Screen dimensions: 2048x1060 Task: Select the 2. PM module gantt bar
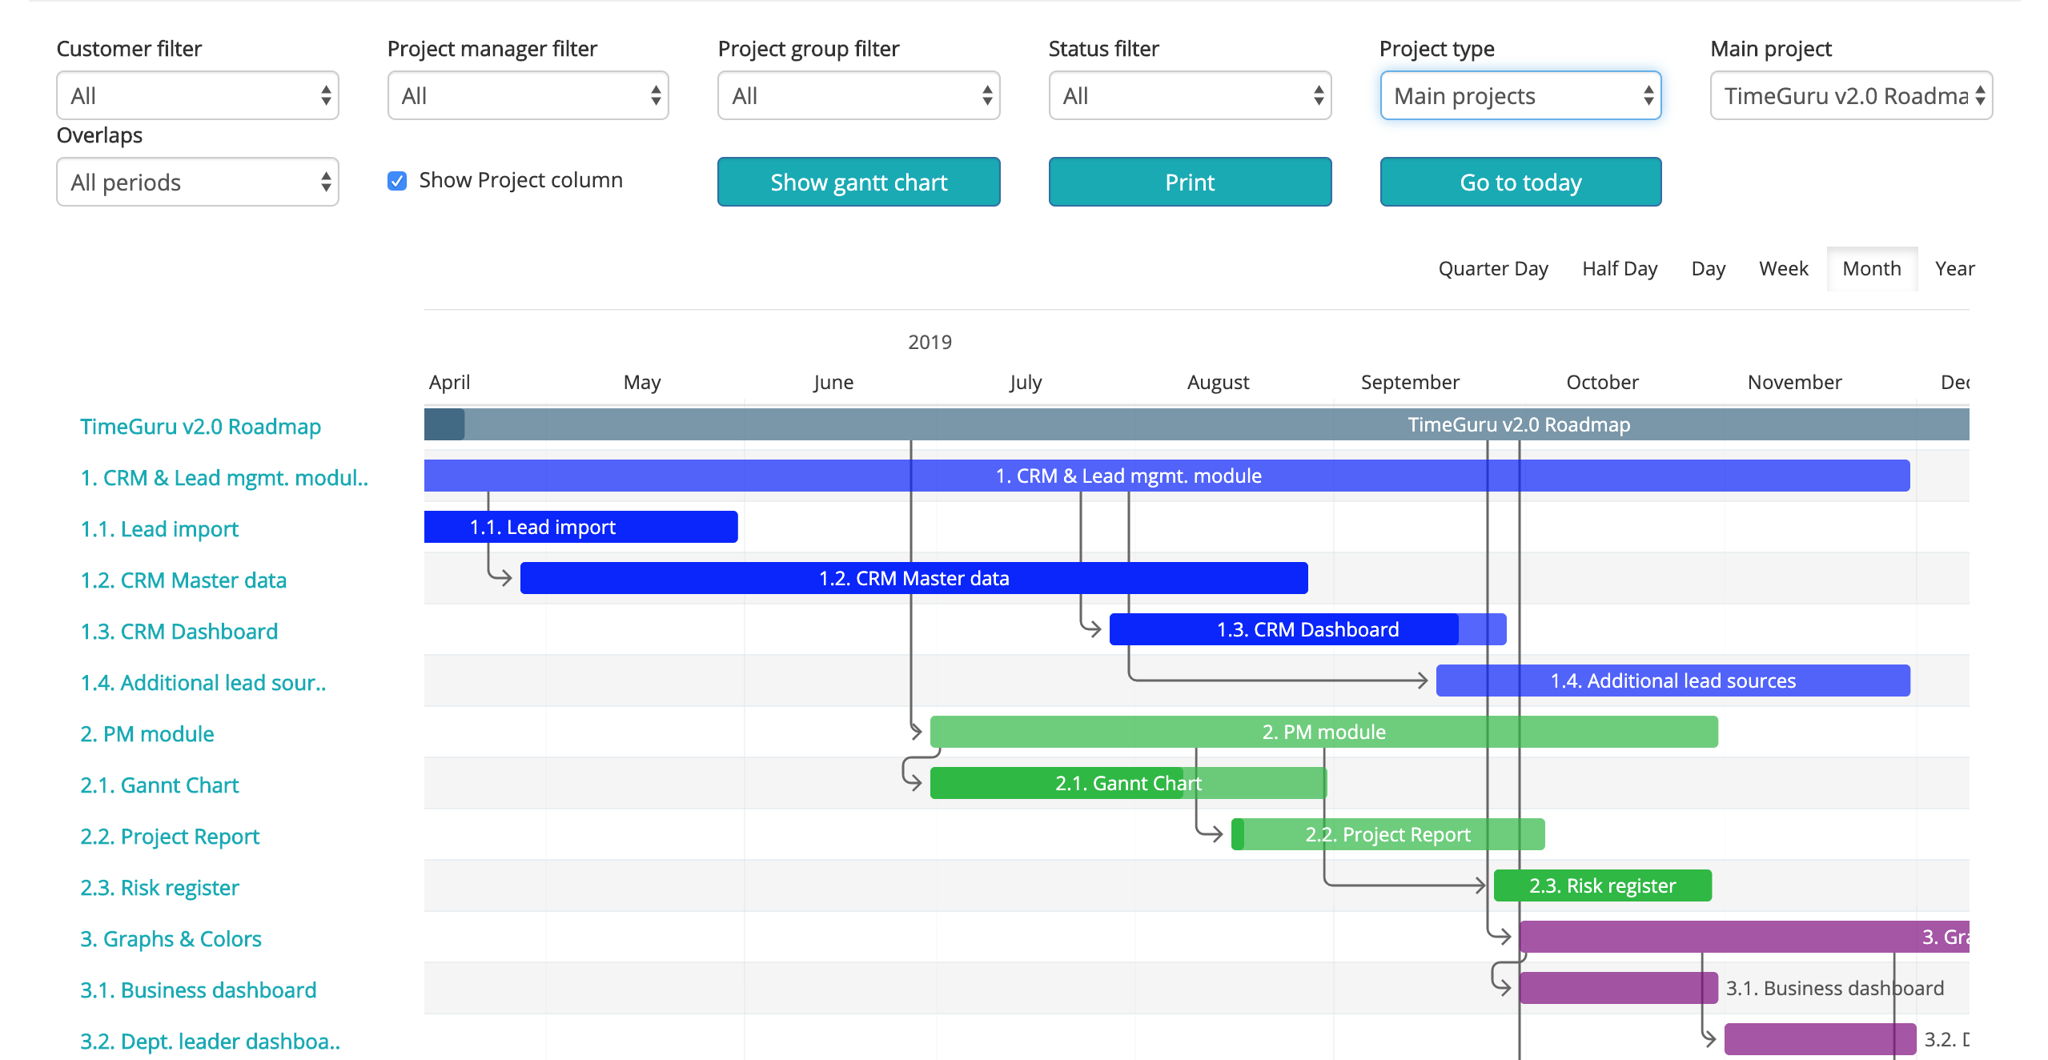1324,732
